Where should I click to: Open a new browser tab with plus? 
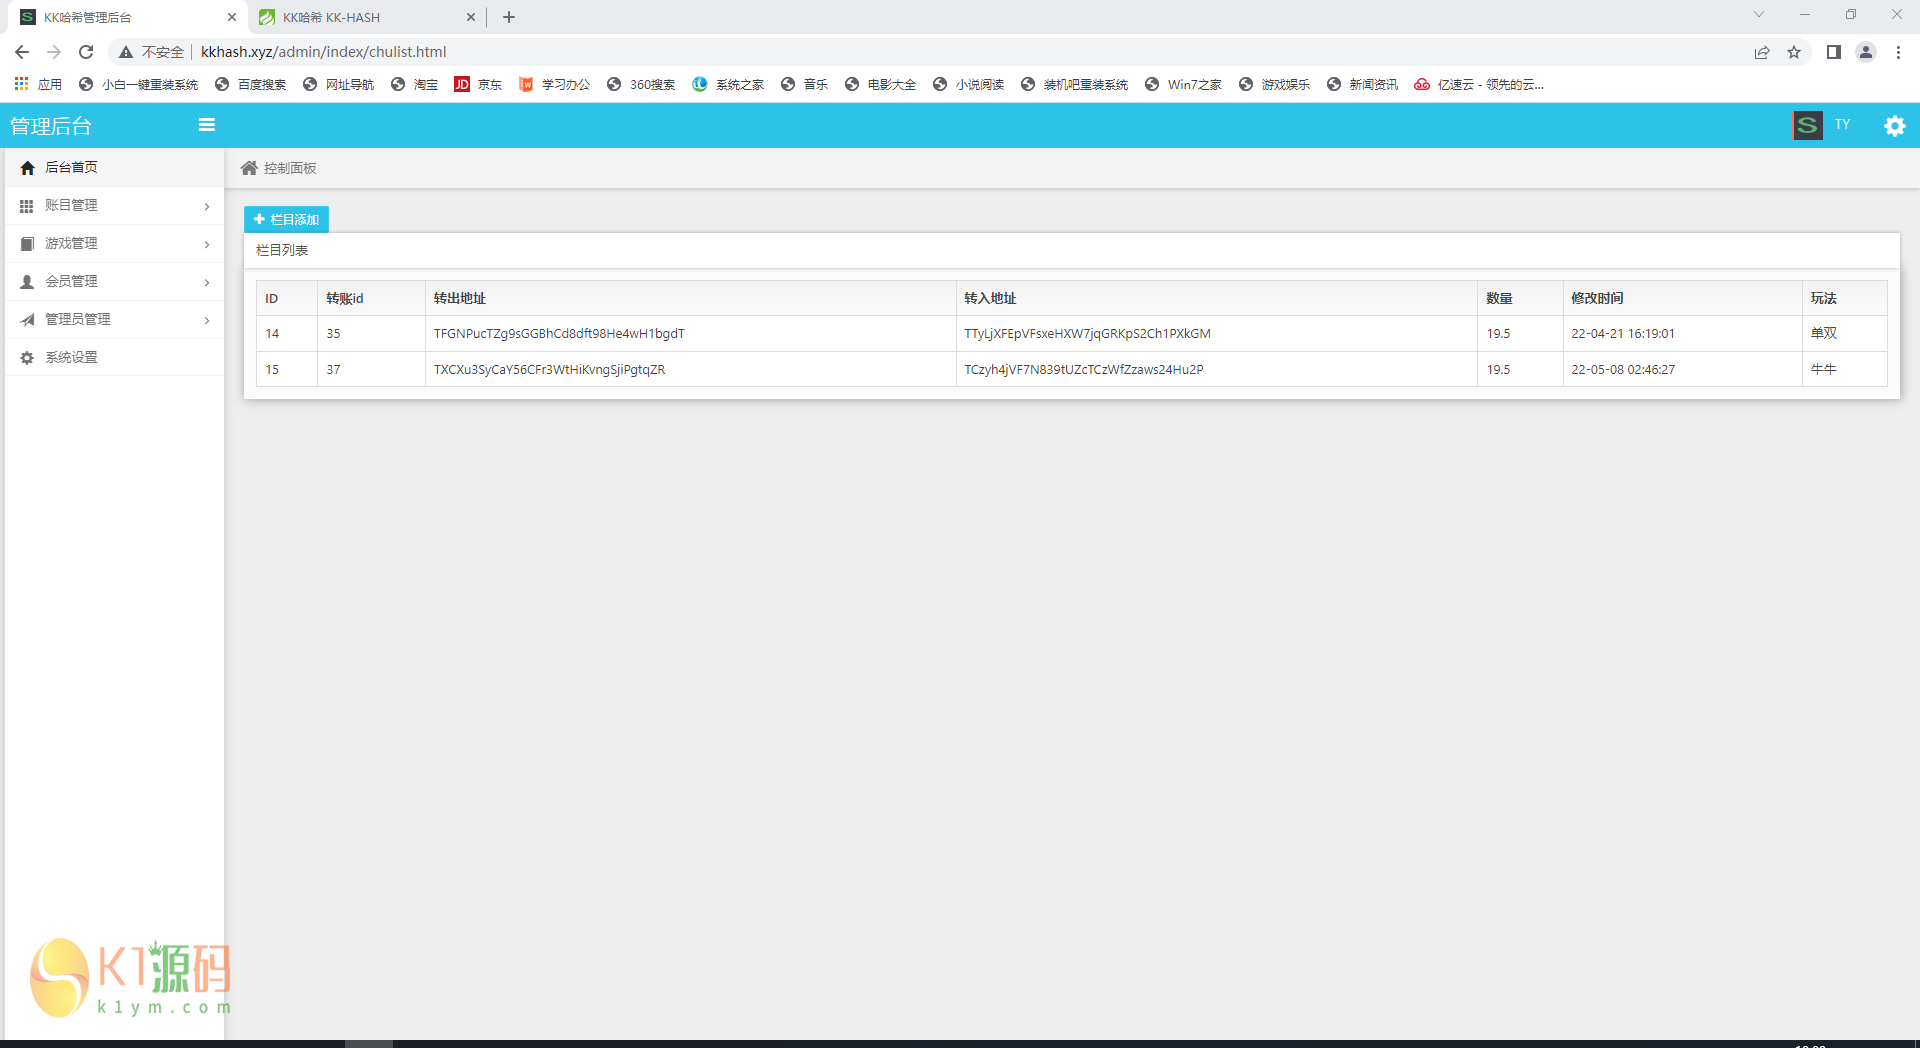click(x=509, y=17)
